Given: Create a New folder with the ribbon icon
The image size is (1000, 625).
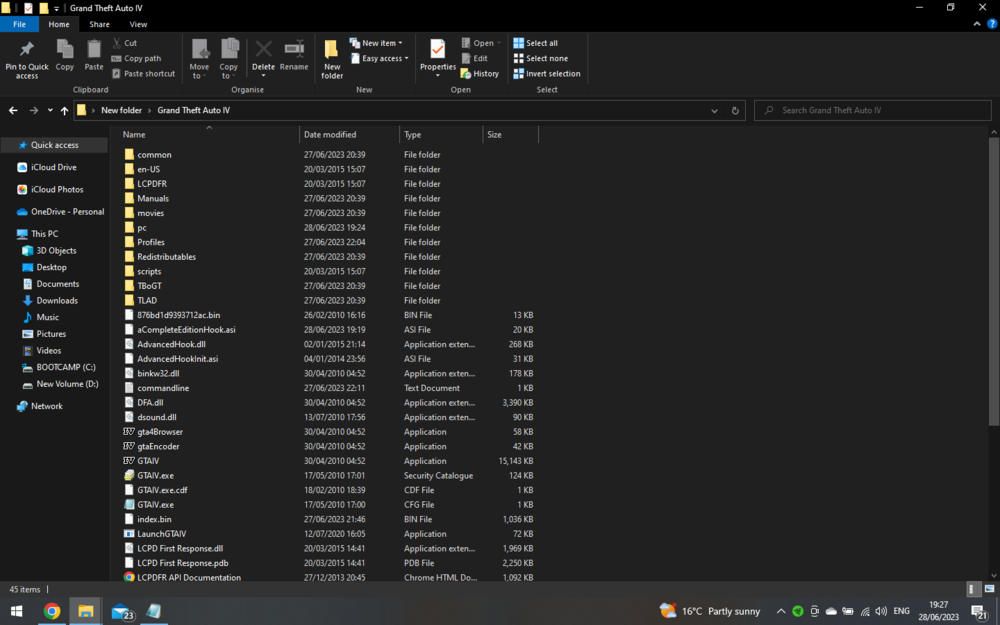Looking at the screenshot, I should click(332, 57).
